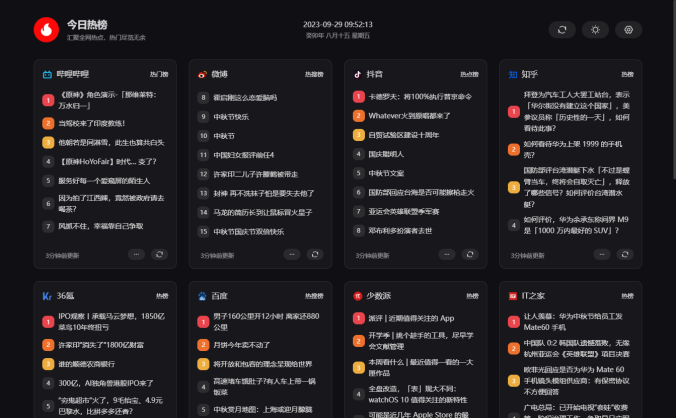Click the Weibo logo icon
The width and height of the screenshot is (676, 418).
(202, 75)
